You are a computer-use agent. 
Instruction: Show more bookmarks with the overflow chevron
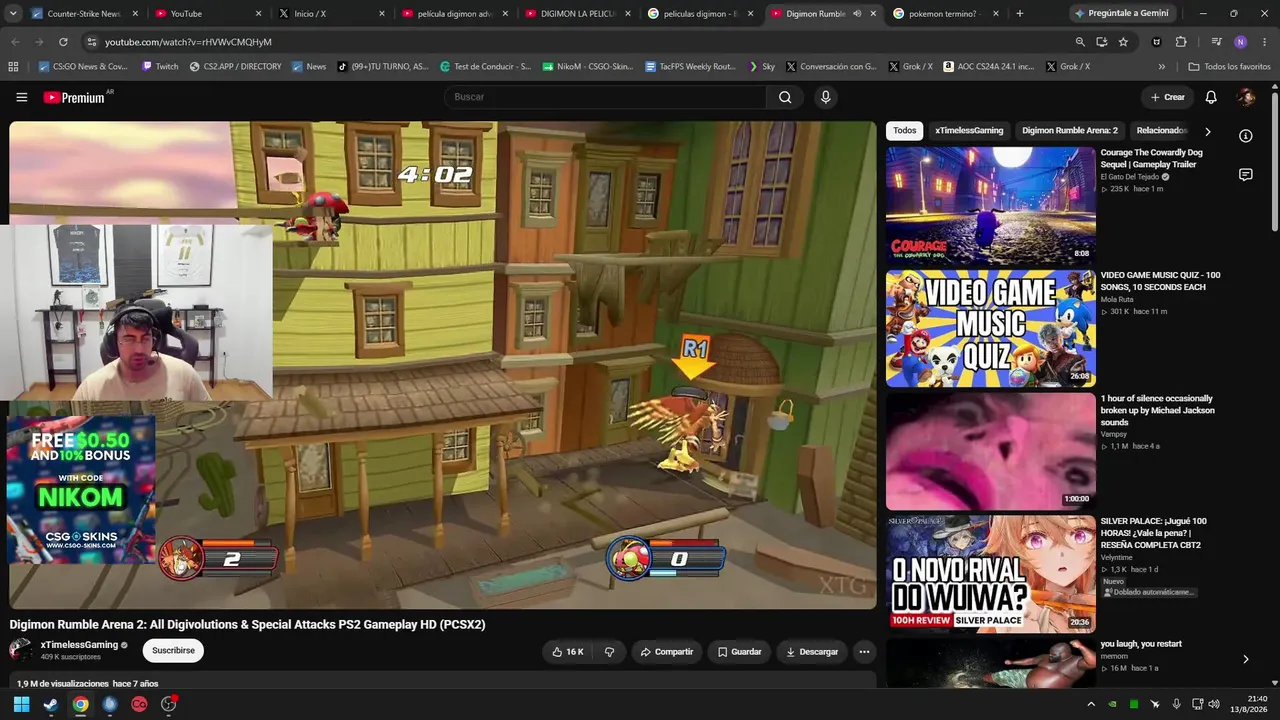1161,67
